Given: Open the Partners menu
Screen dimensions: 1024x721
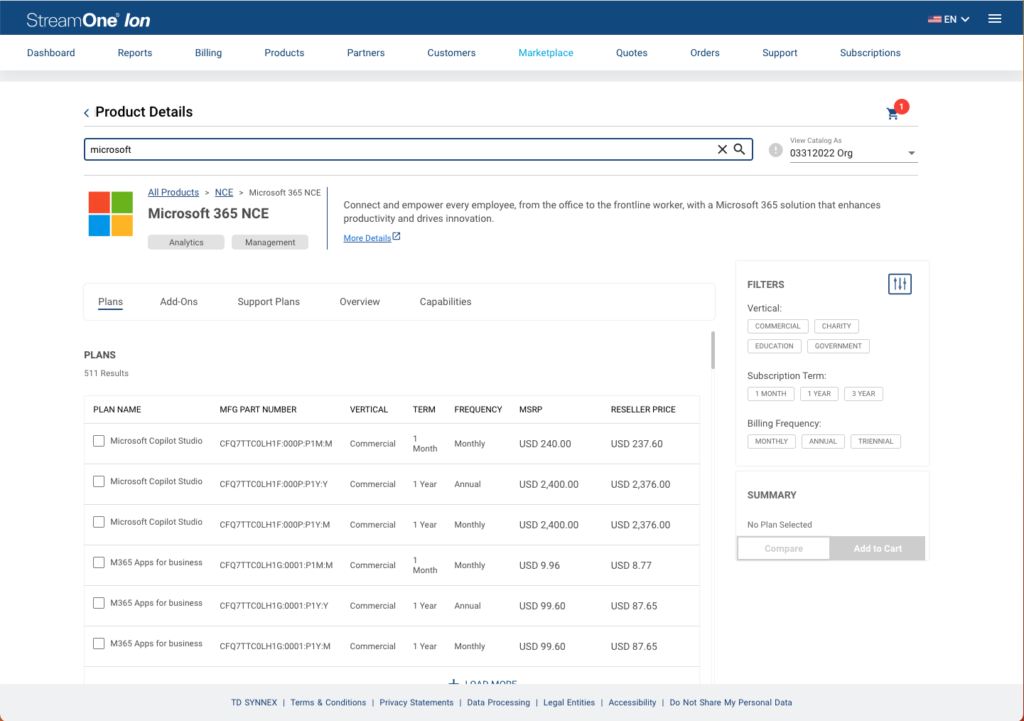Looking at the screenshot, I should pyautogui.click(x=366, y=53).
